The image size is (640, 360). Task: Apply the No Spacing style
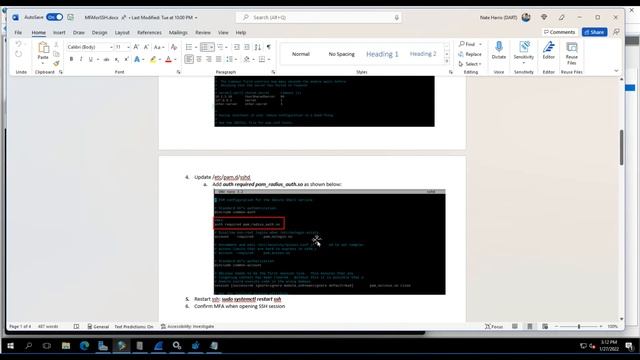pyautogui.click(x=342, y=54)
